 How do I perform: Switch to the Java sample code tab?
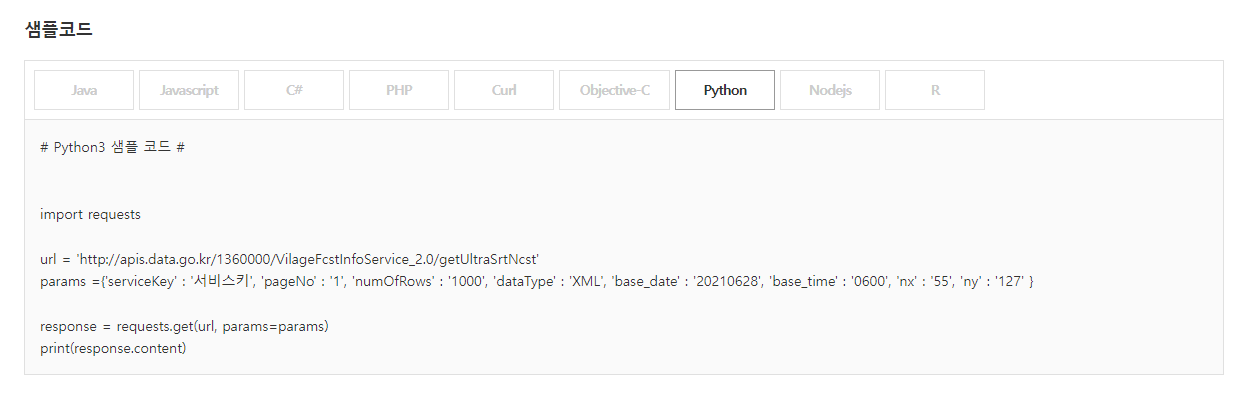(84, 90)
